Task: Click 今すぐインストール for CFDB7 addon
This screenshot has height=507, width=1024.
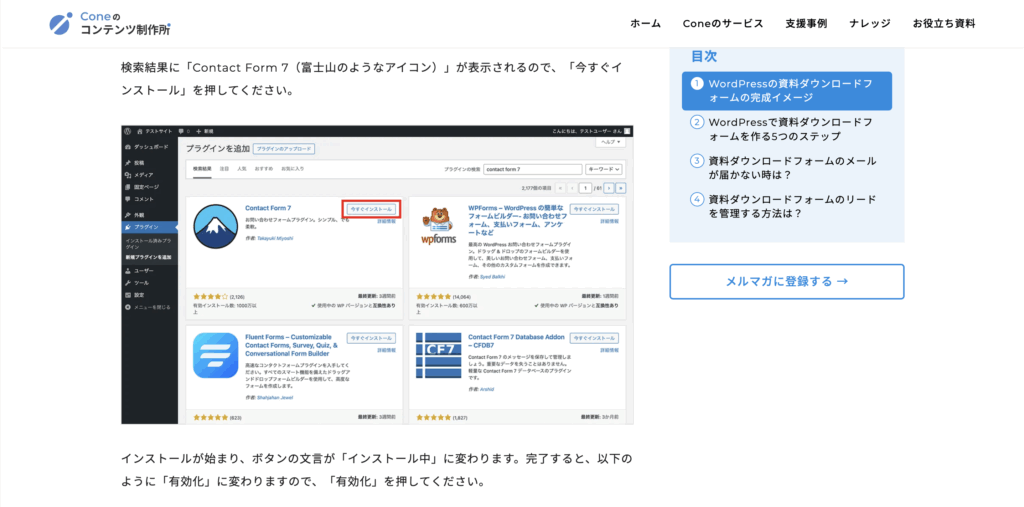Action: click(594, 338)
